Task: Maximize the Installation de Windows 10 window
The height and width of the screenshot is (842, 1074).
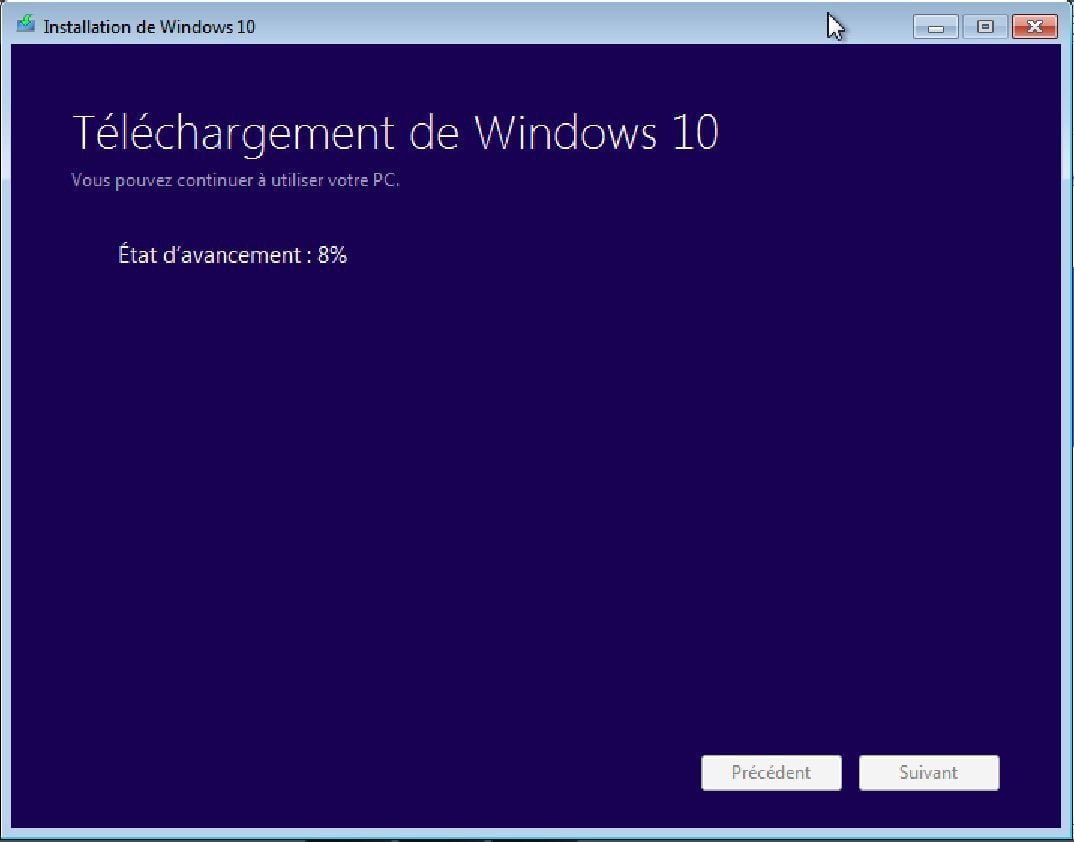Action: point(985,27)
